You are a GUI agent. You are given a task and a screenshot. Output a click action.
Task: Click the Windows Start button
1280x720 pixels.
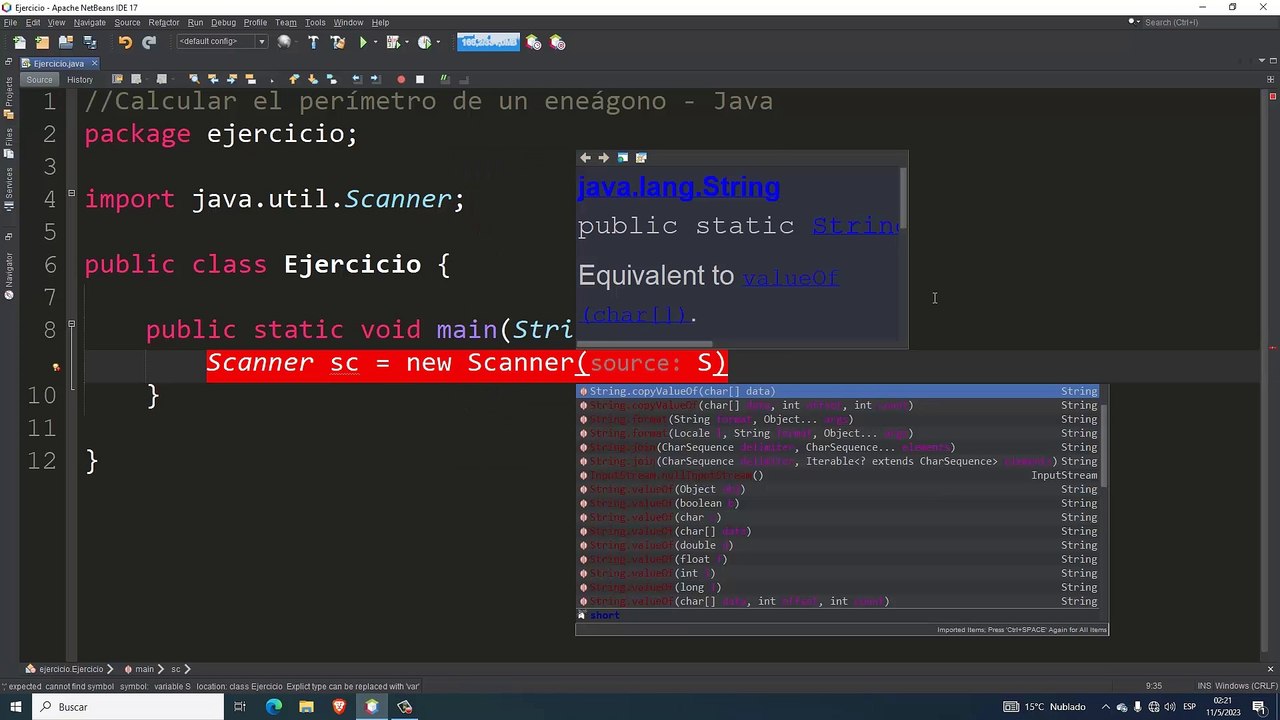coord(16,707)
